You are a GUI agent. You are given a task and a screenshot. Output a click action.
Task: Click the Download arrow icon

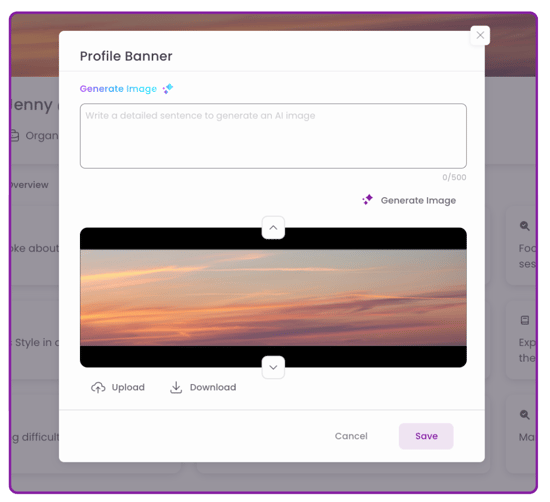(176, 387)
